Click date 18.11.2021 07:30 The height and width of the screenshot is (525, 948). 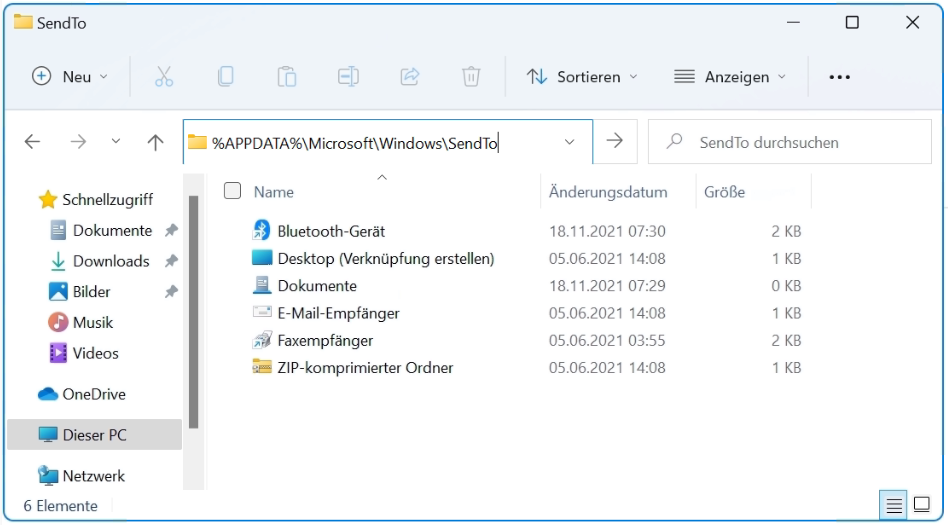pyautogui.click(x=607, y=231)
